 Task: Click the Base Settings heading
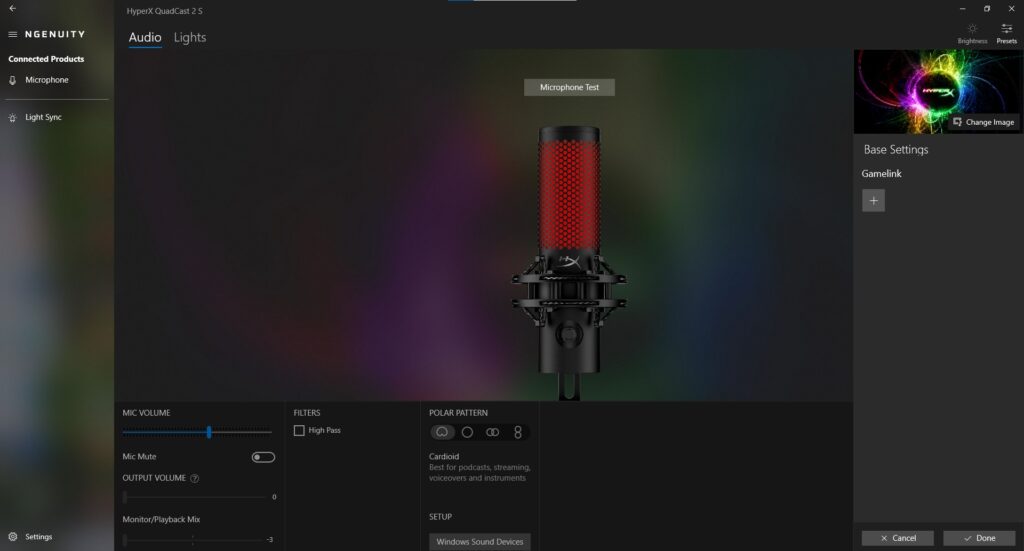pos(895,150)
